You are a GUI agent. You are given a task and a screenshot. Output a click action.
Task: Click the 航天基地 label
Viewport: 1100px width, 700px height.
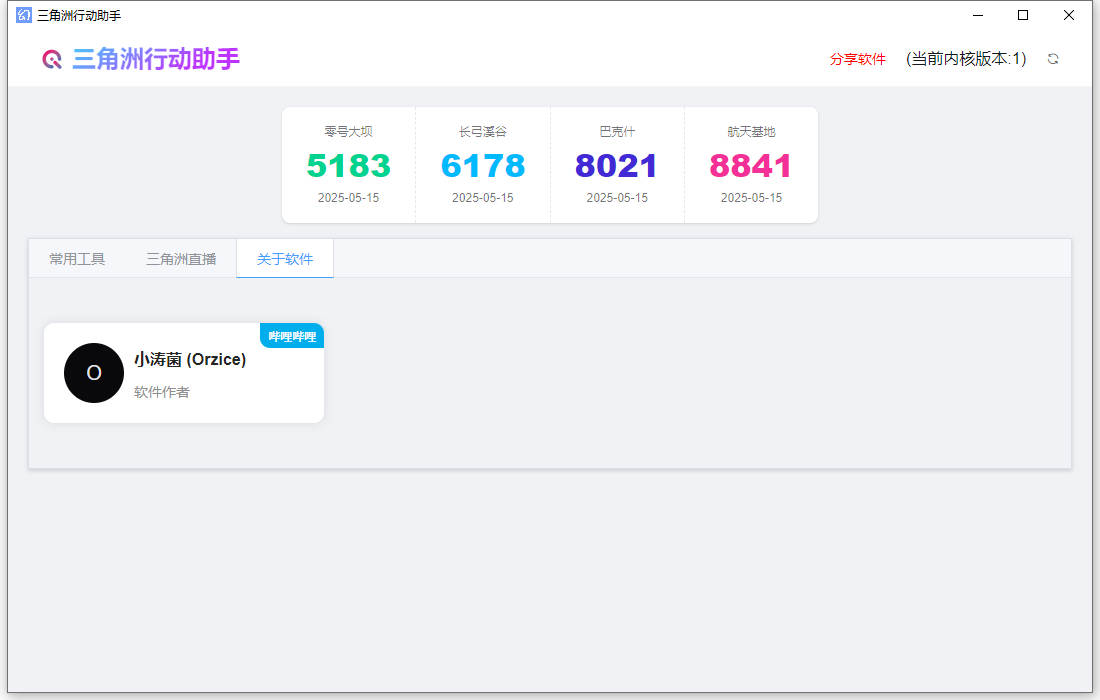[751, 131]
